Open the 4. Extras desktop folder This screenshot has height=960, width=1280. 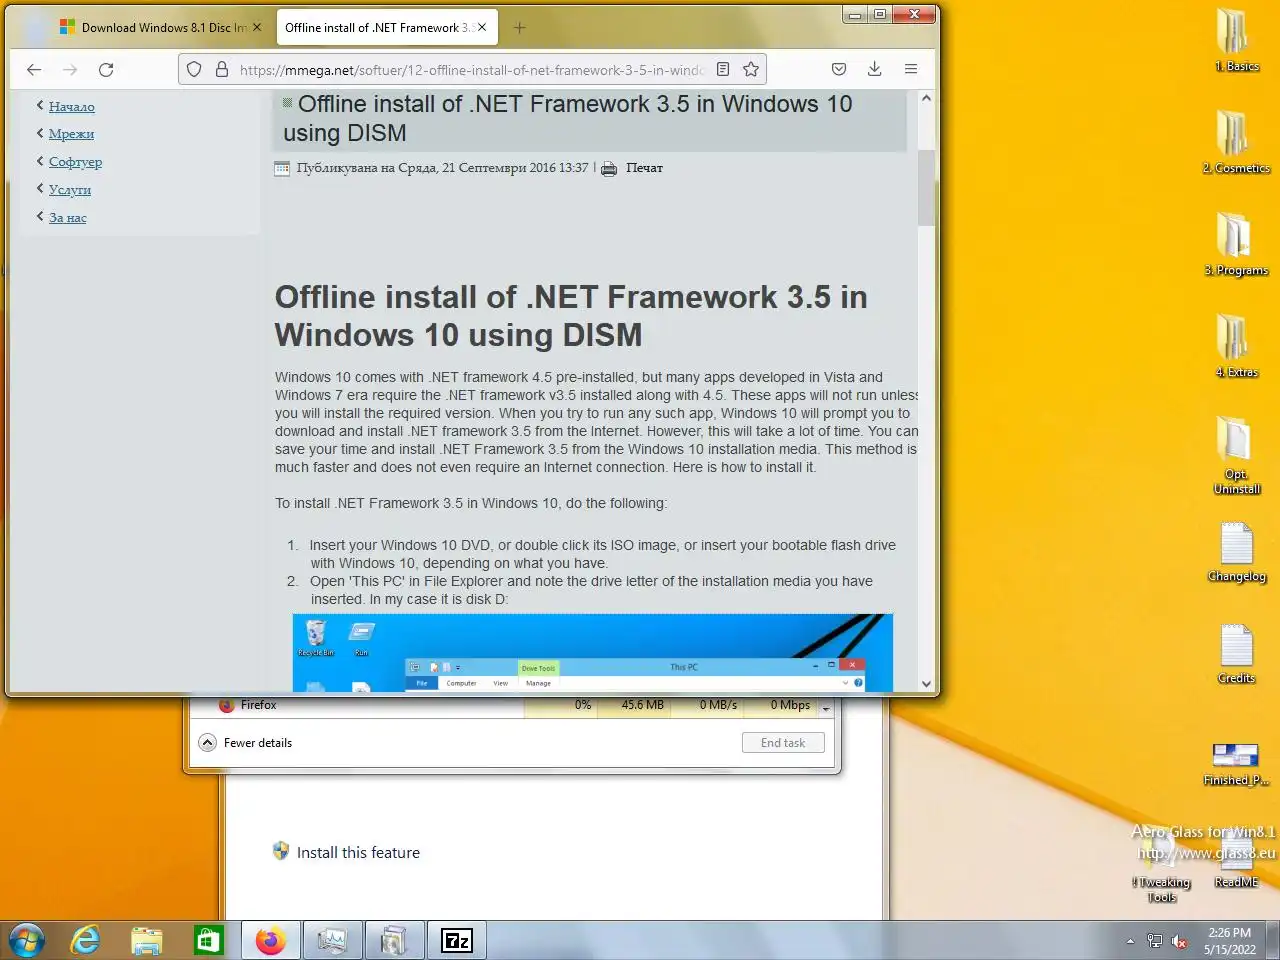pos(1235,345)
